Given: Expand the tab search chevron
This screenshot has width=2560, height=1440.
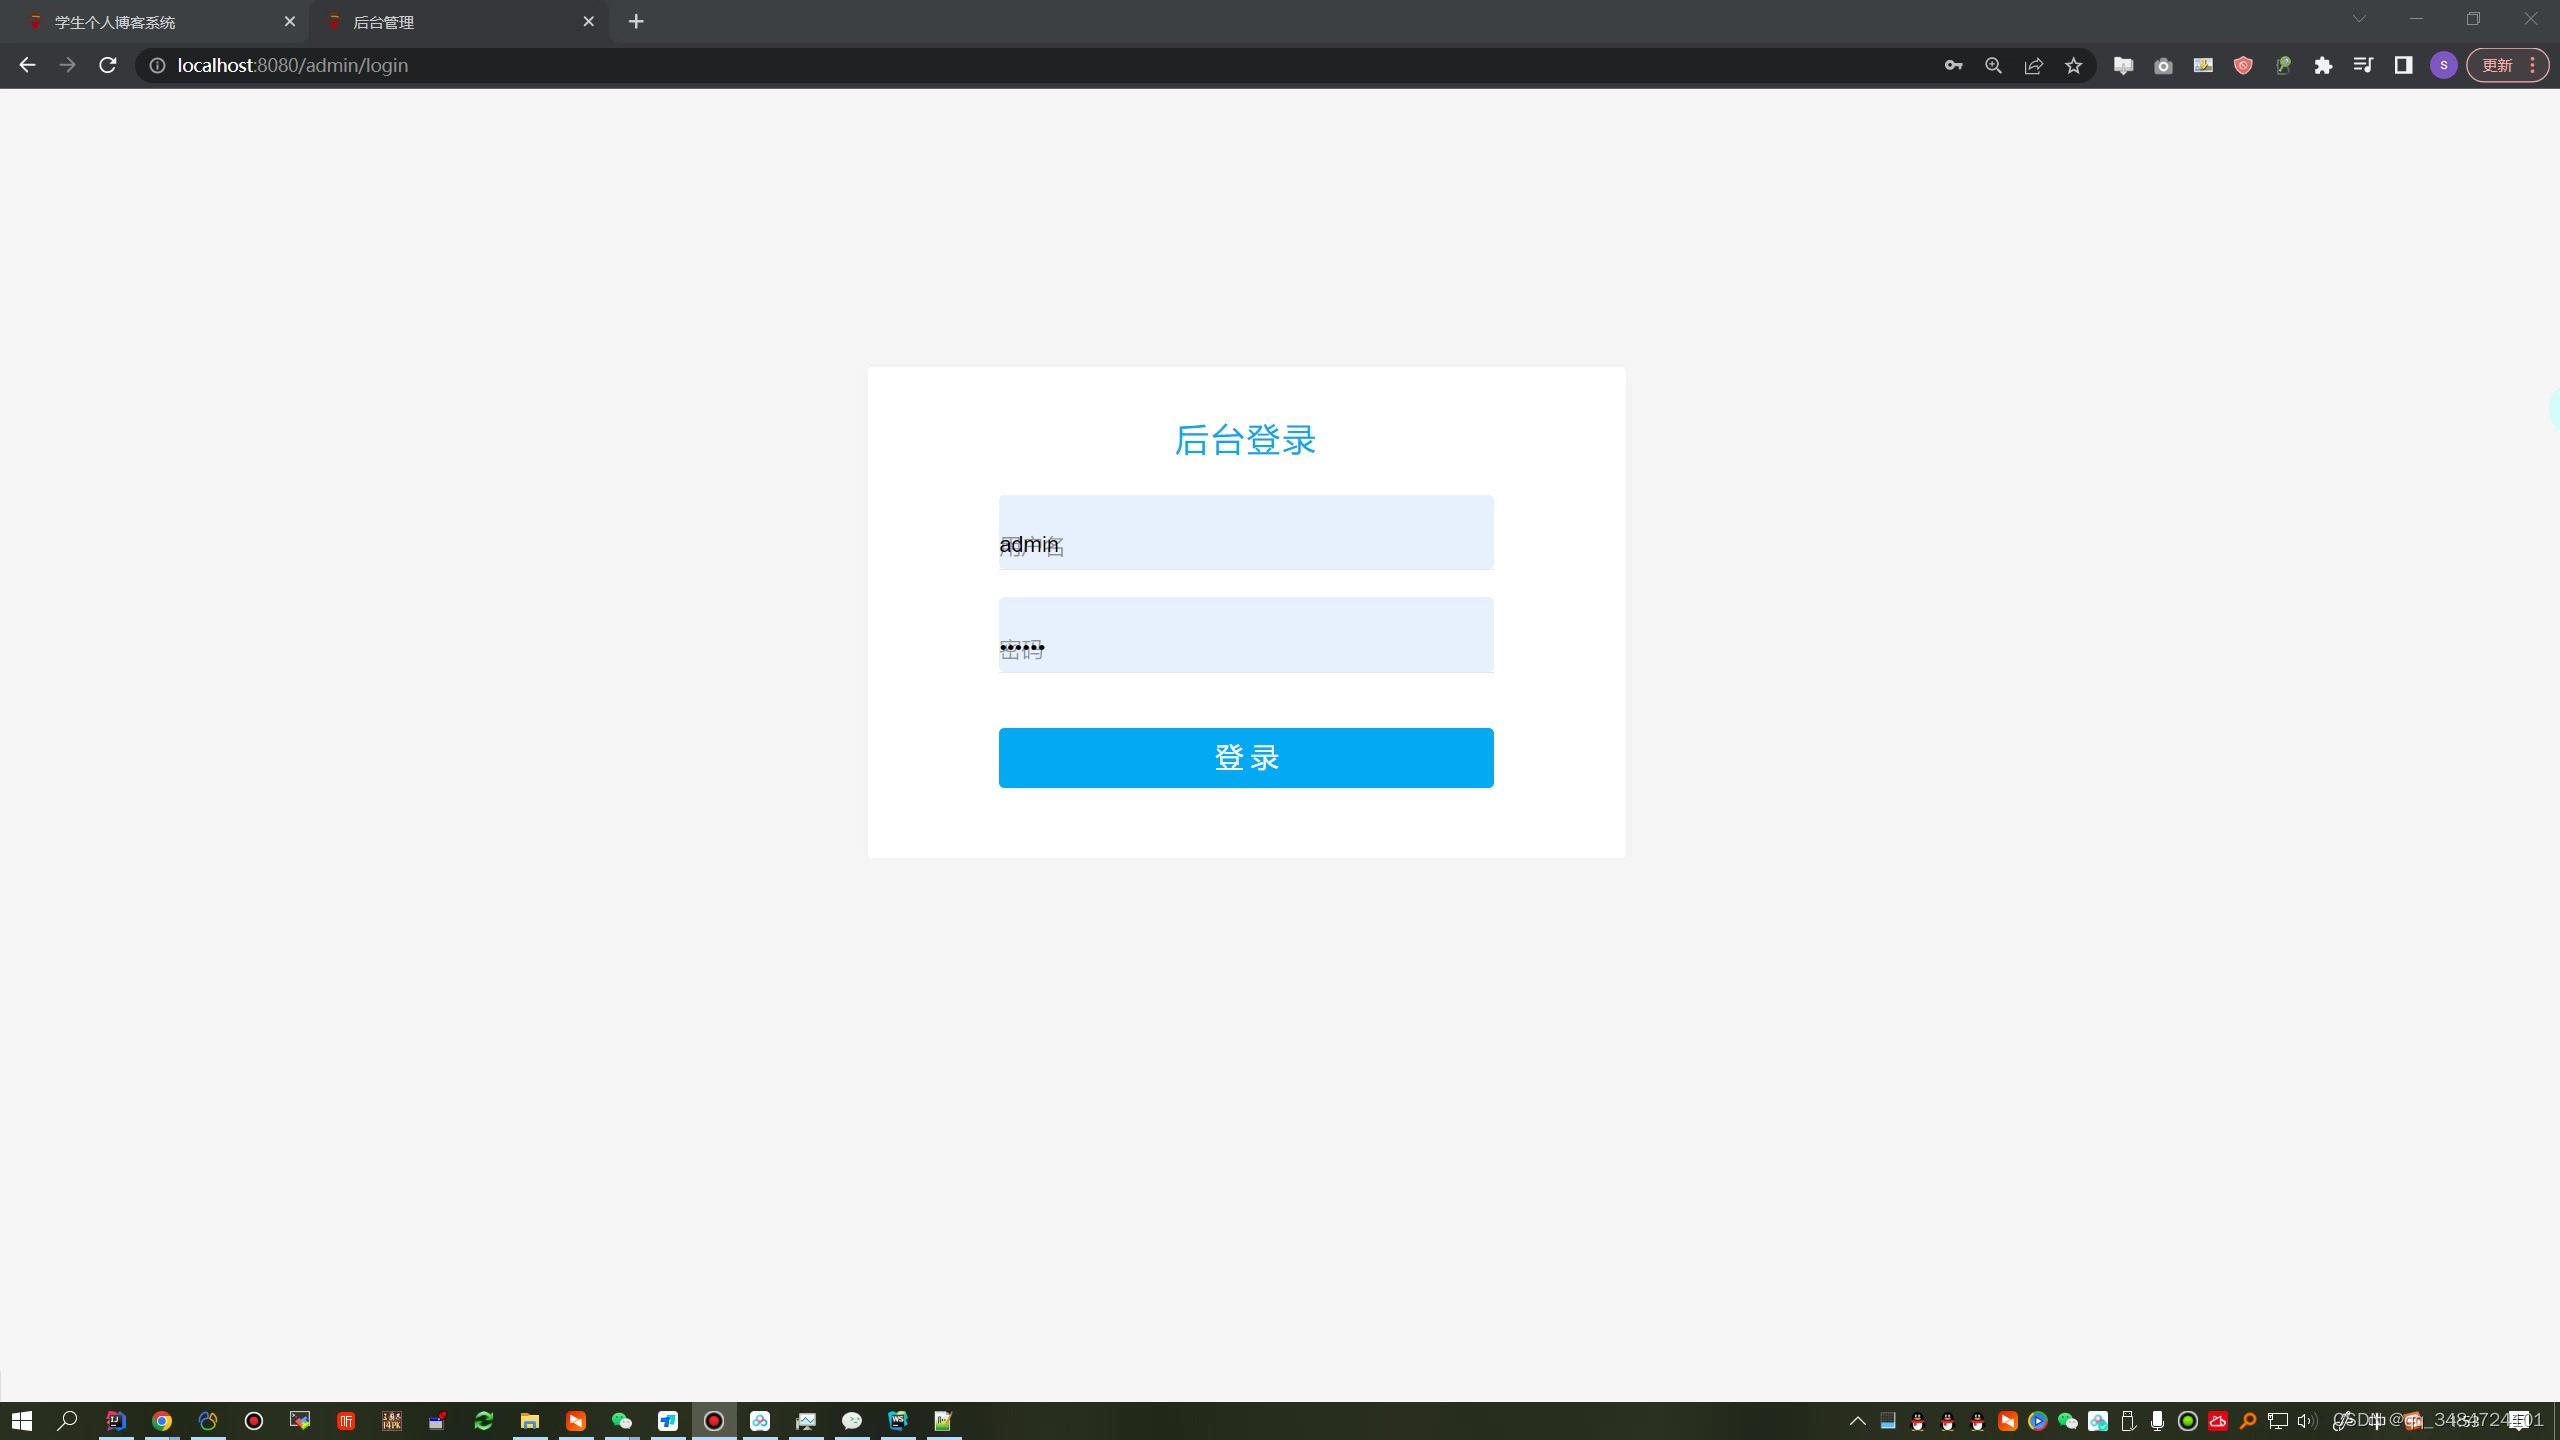Looking at the screenshot, I should click(x=2359, y=20).
